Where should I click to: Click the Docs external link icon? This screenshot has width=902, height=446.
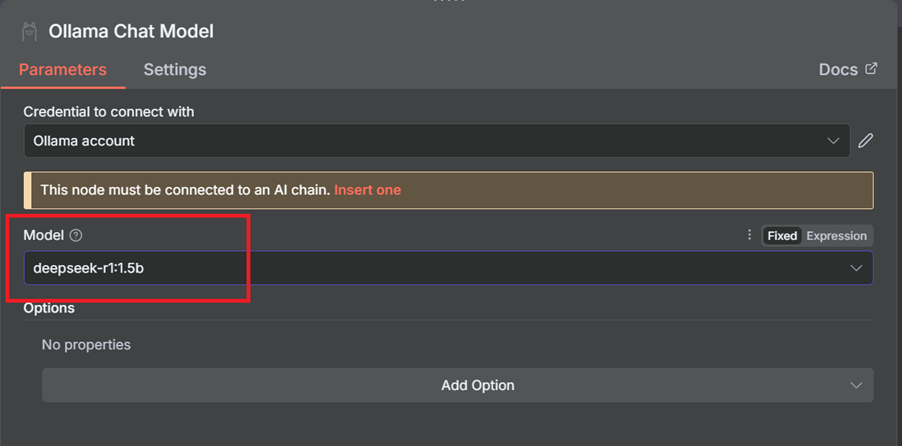pyautogui.click(x=872, y=69)
